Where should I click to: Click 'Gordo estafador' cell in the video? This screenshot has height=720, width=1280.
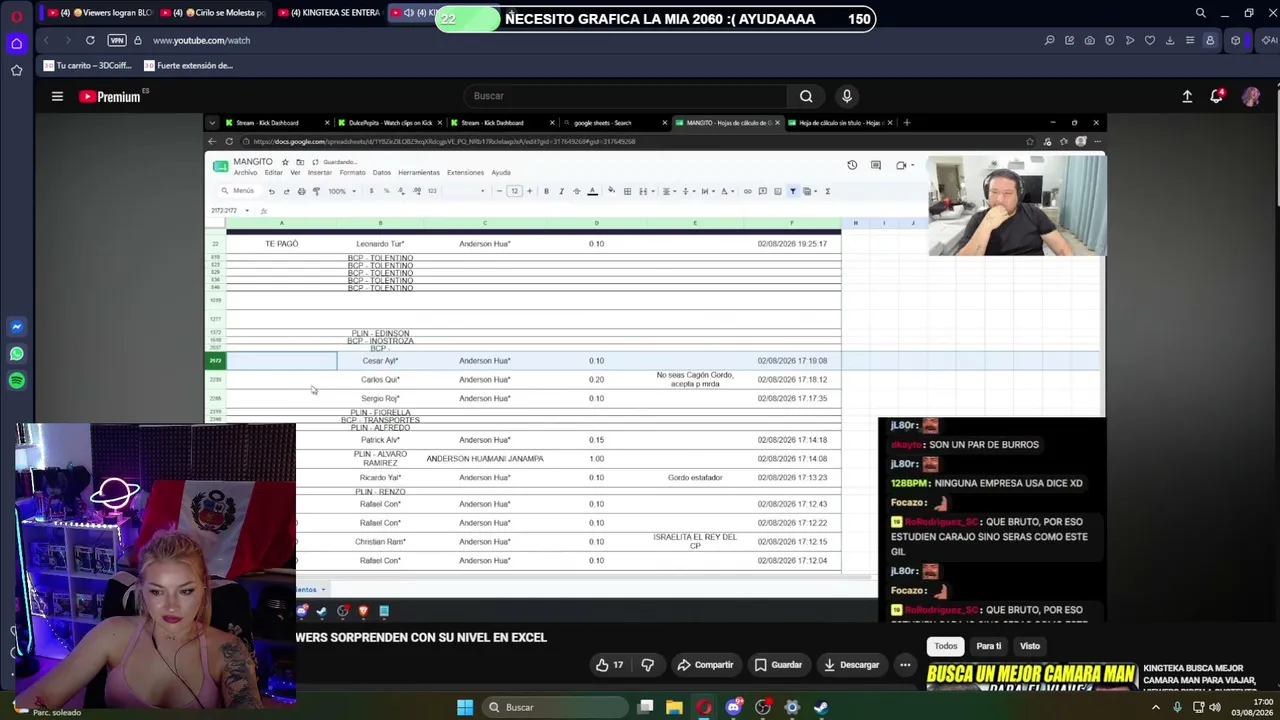coord(695,478)
